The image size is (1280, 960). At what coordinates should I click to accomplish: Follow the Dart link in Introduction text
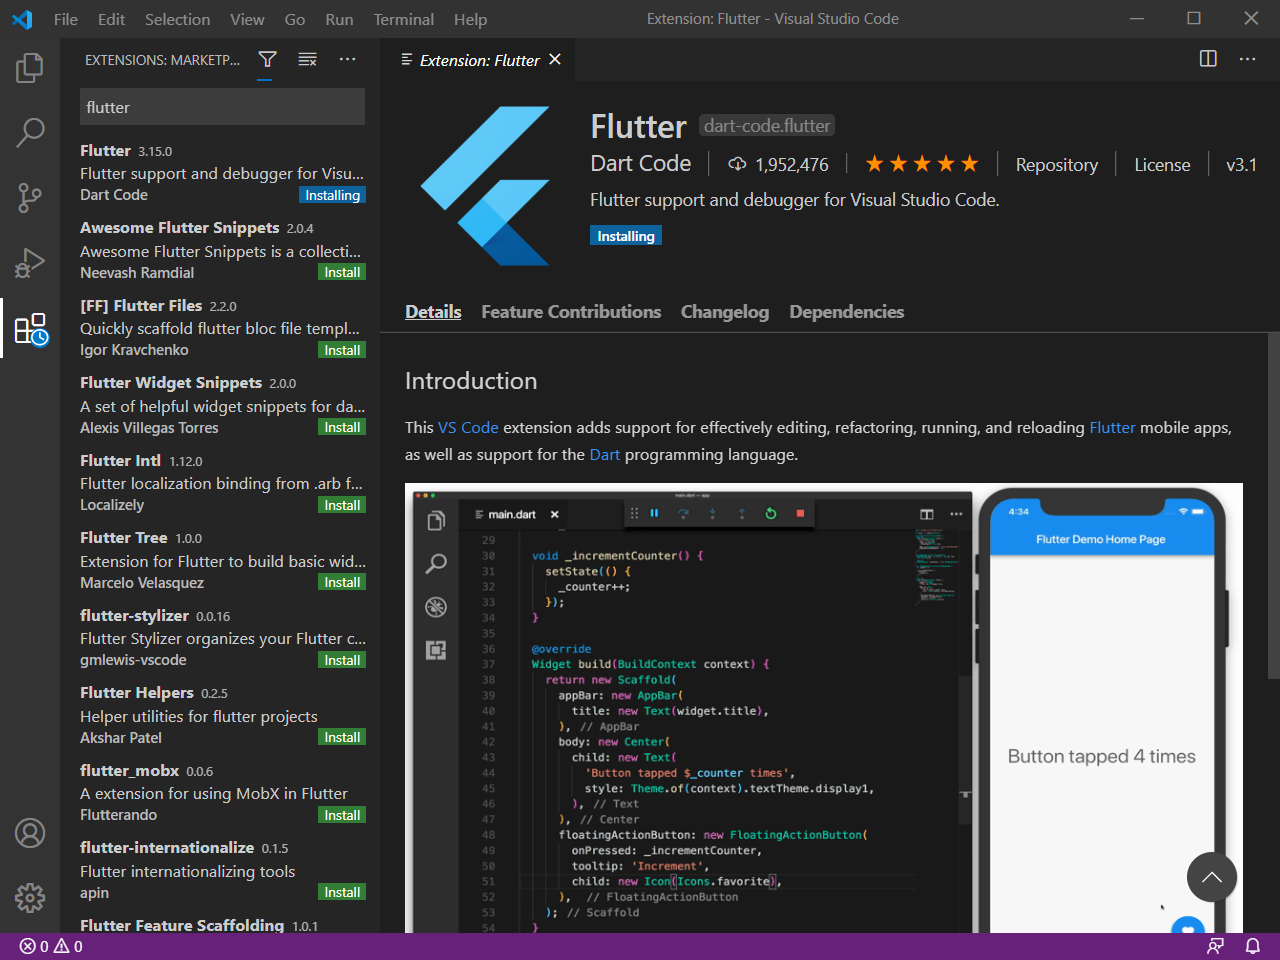coord(604,454)
